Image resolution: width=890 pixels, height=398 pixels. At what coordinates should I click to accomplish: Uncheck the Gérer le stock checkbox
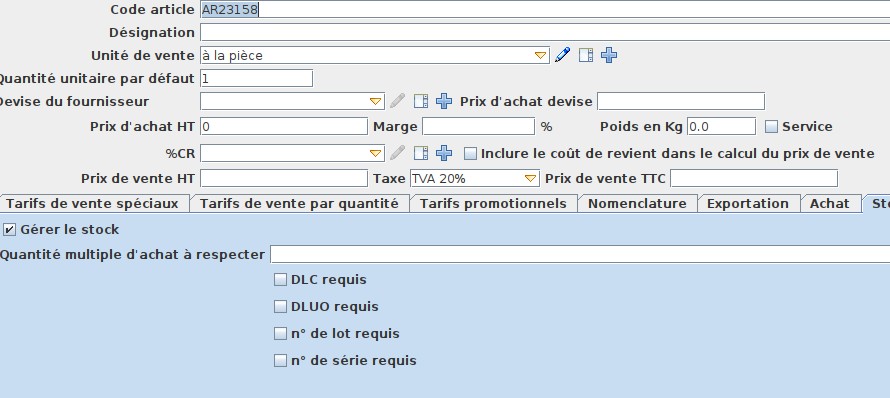[x=9, y=229]
